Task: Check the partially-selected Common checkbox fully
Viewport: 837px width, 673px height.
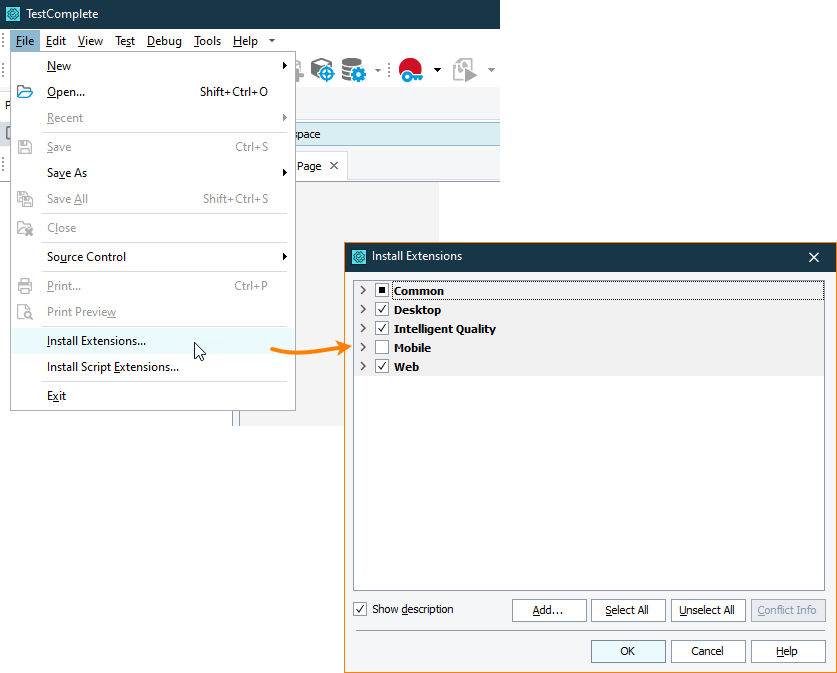Action: [381, 290]
